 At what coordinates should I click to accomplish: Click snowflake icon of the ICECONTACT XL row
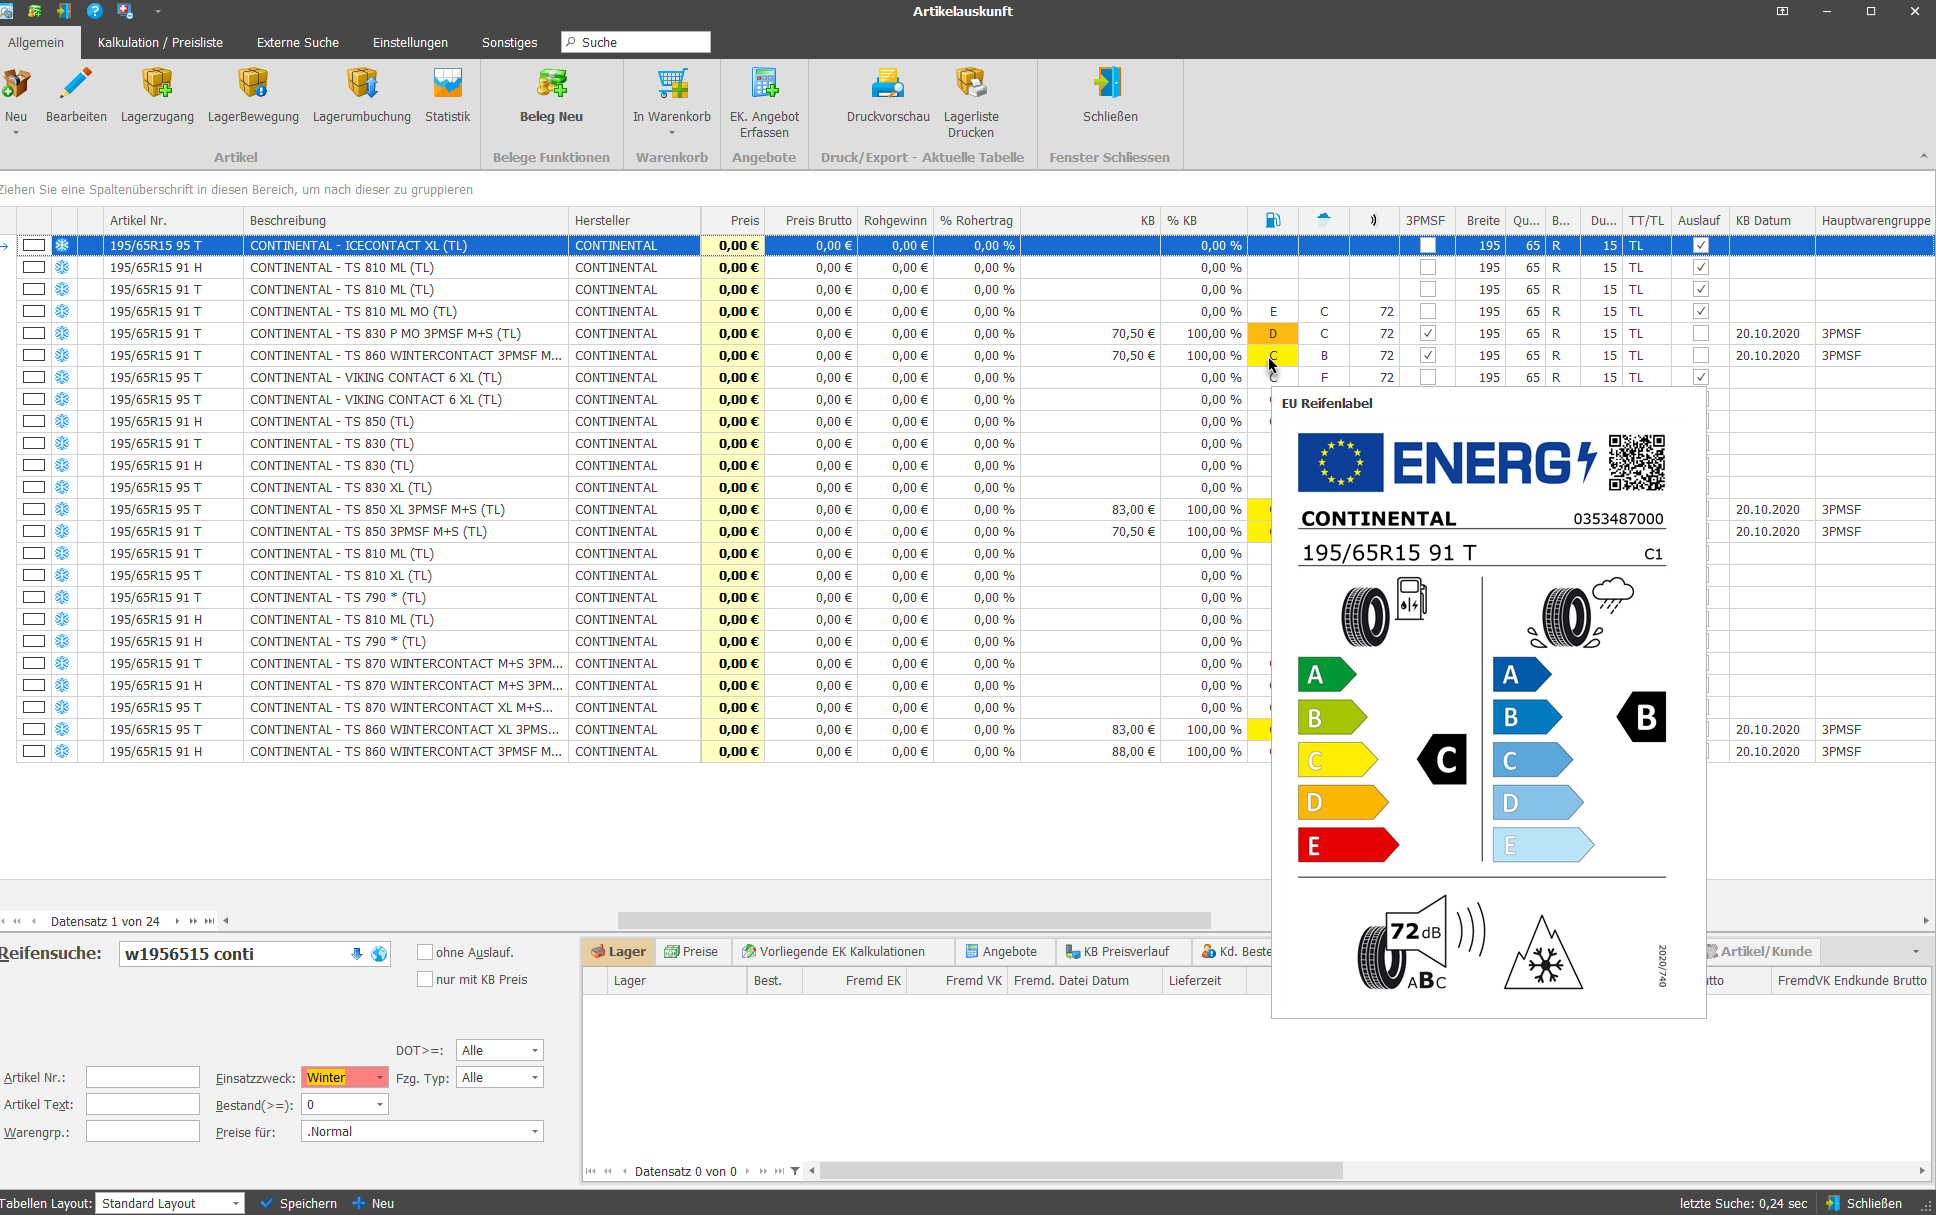point(62,245)
